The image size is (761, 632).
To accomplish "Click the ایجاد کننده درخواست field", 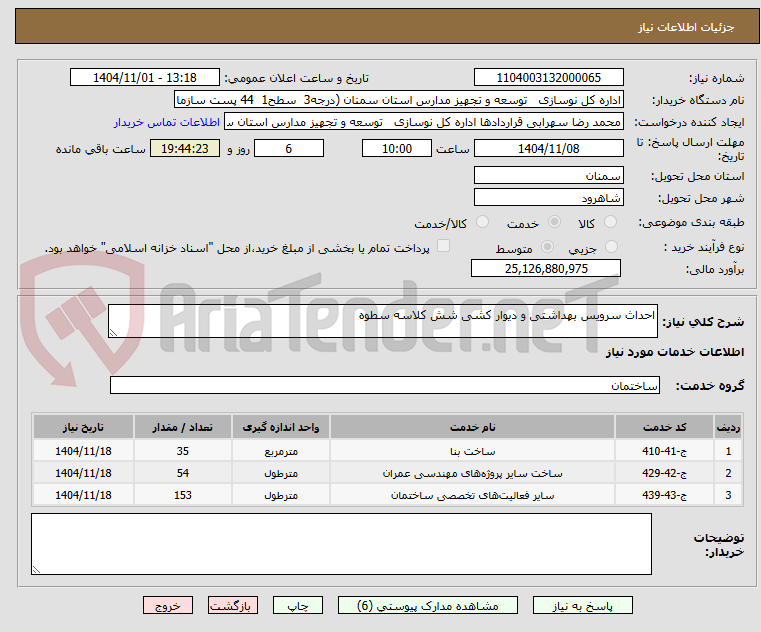I will [x=423, y=122].
